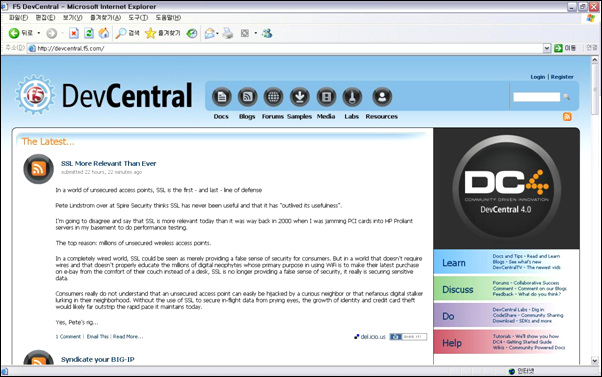Open the Docs icon in DevCentral navigation
The width and height of the screenshot is (602, 377).
222,97
